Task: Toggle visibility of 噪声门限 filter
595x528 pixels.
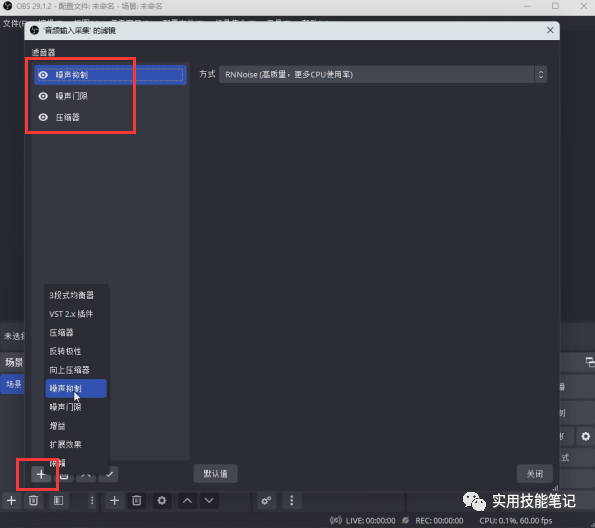Action: 43,96
